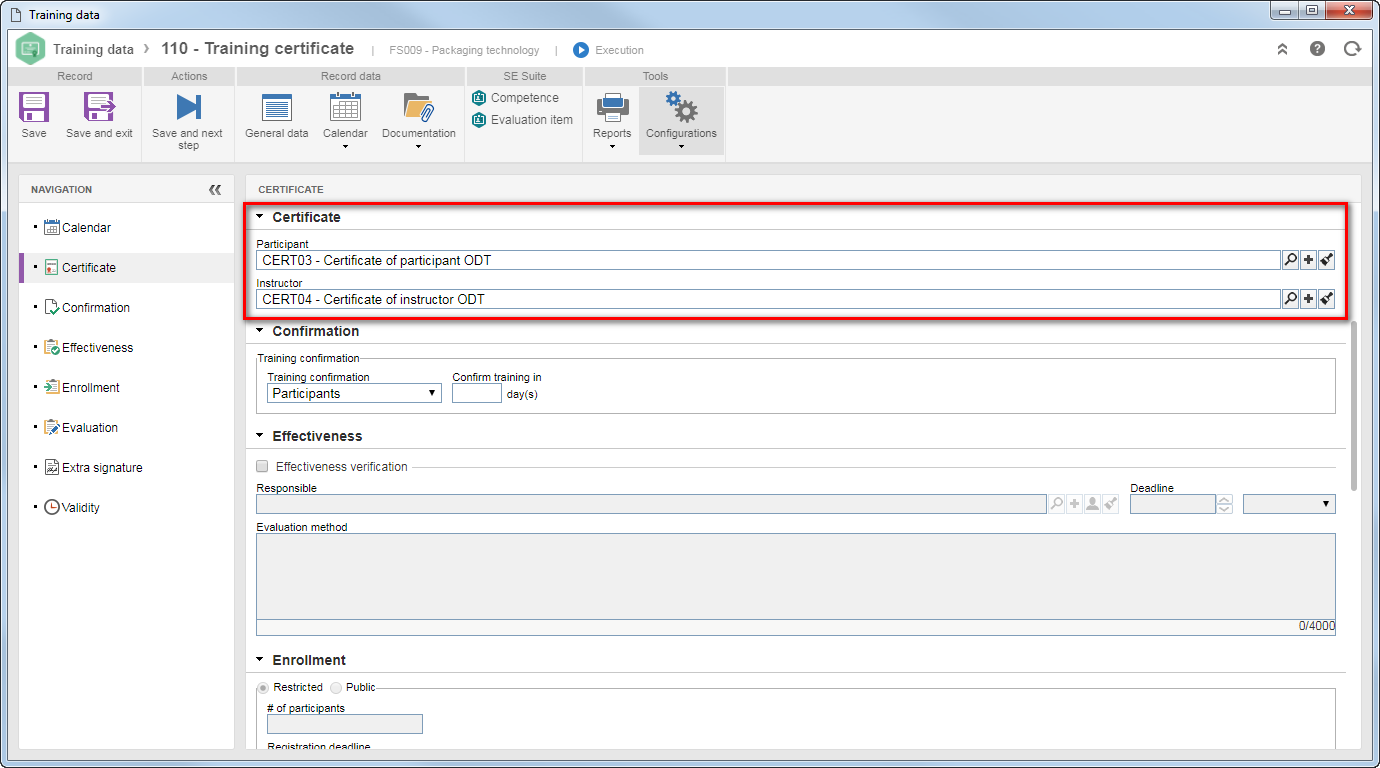Image resolution: width=1380 pixels, height=768 pixels.
Task: Open Competence in SE Suite
Action: point(515,98)
